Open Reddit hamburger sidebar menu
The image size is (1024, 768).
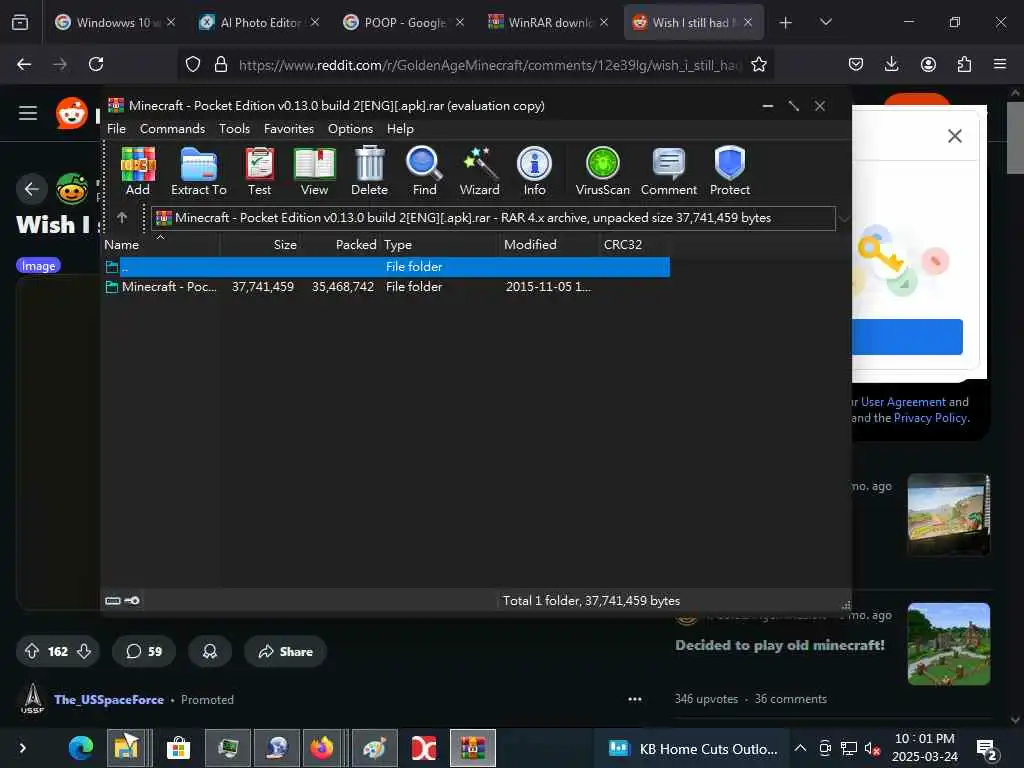(27, 113)
